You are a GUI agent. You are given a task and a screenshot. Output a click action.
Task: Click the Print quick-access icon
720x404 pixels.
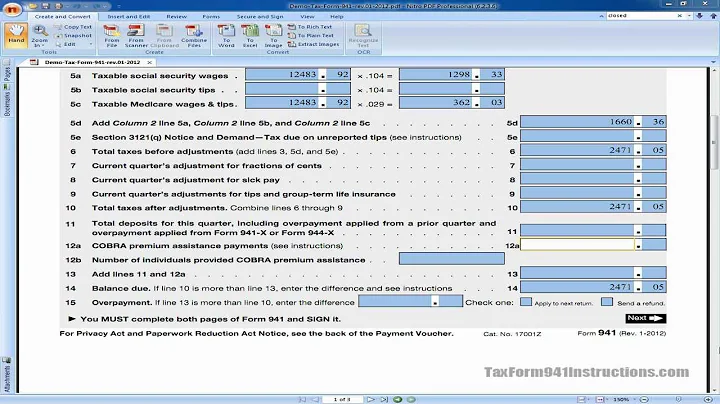click(x=59, y=6)
